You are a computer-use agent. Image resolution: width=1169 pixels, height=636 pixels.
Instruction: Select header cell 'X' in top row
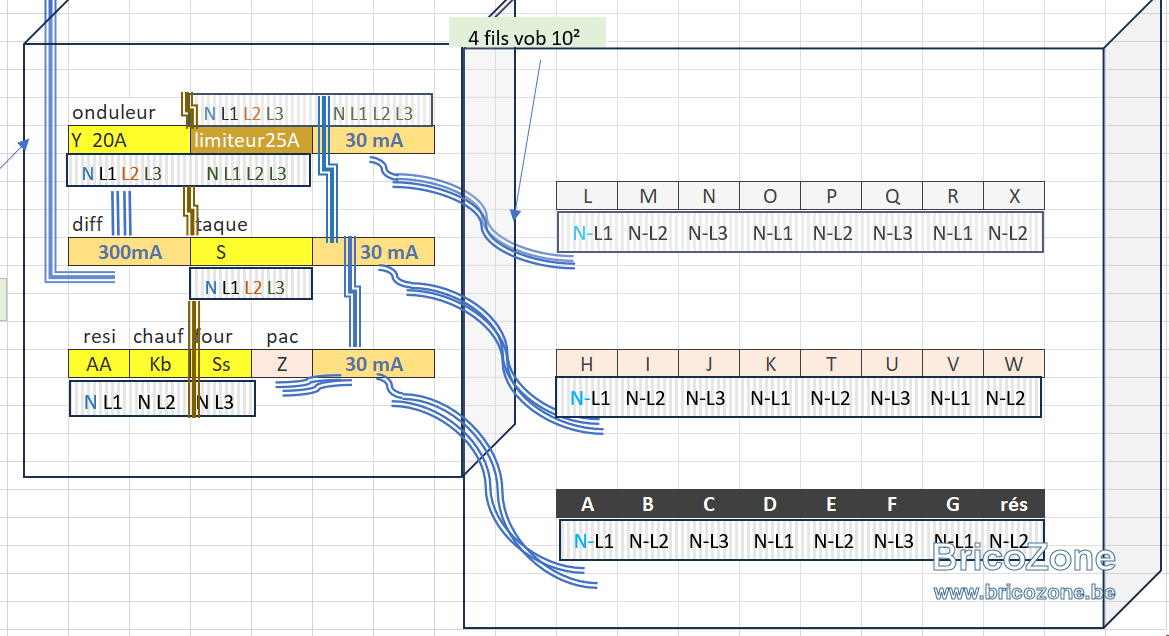(1014, 196)
